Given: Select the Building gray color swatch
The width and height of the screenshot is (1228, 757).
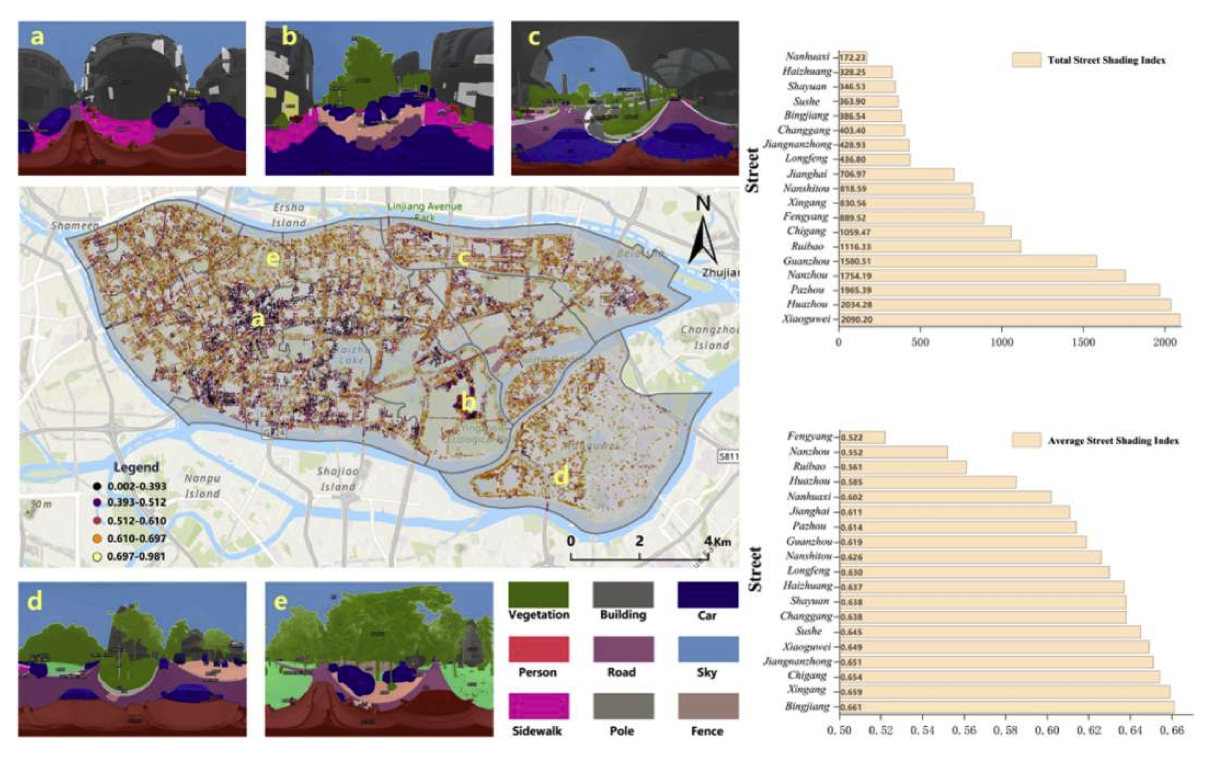Looking at the screenshot, I should click(x=625, y=596).
